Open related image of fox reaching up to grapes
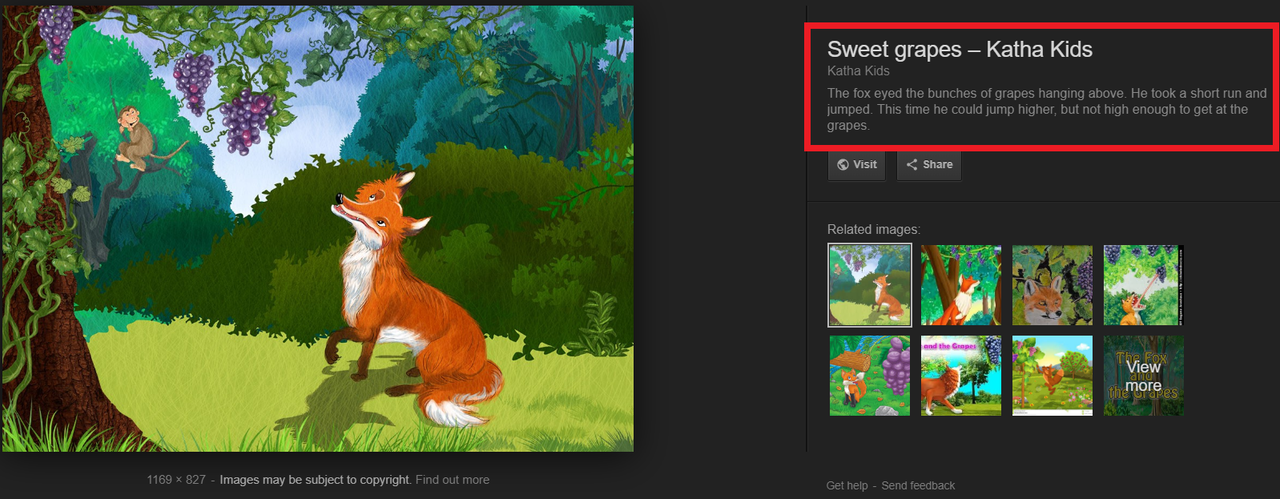This screenshot has width=1280, height=499. (1143, 285)
